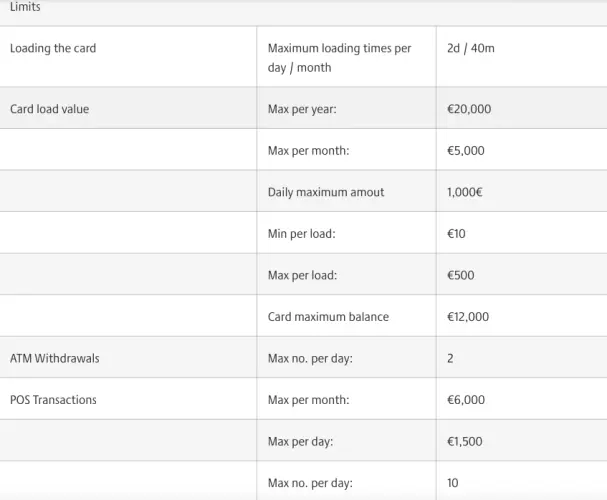Click the €12,000 balance value
This screenshot has height=500, width=607.
[x=468, y=317]
